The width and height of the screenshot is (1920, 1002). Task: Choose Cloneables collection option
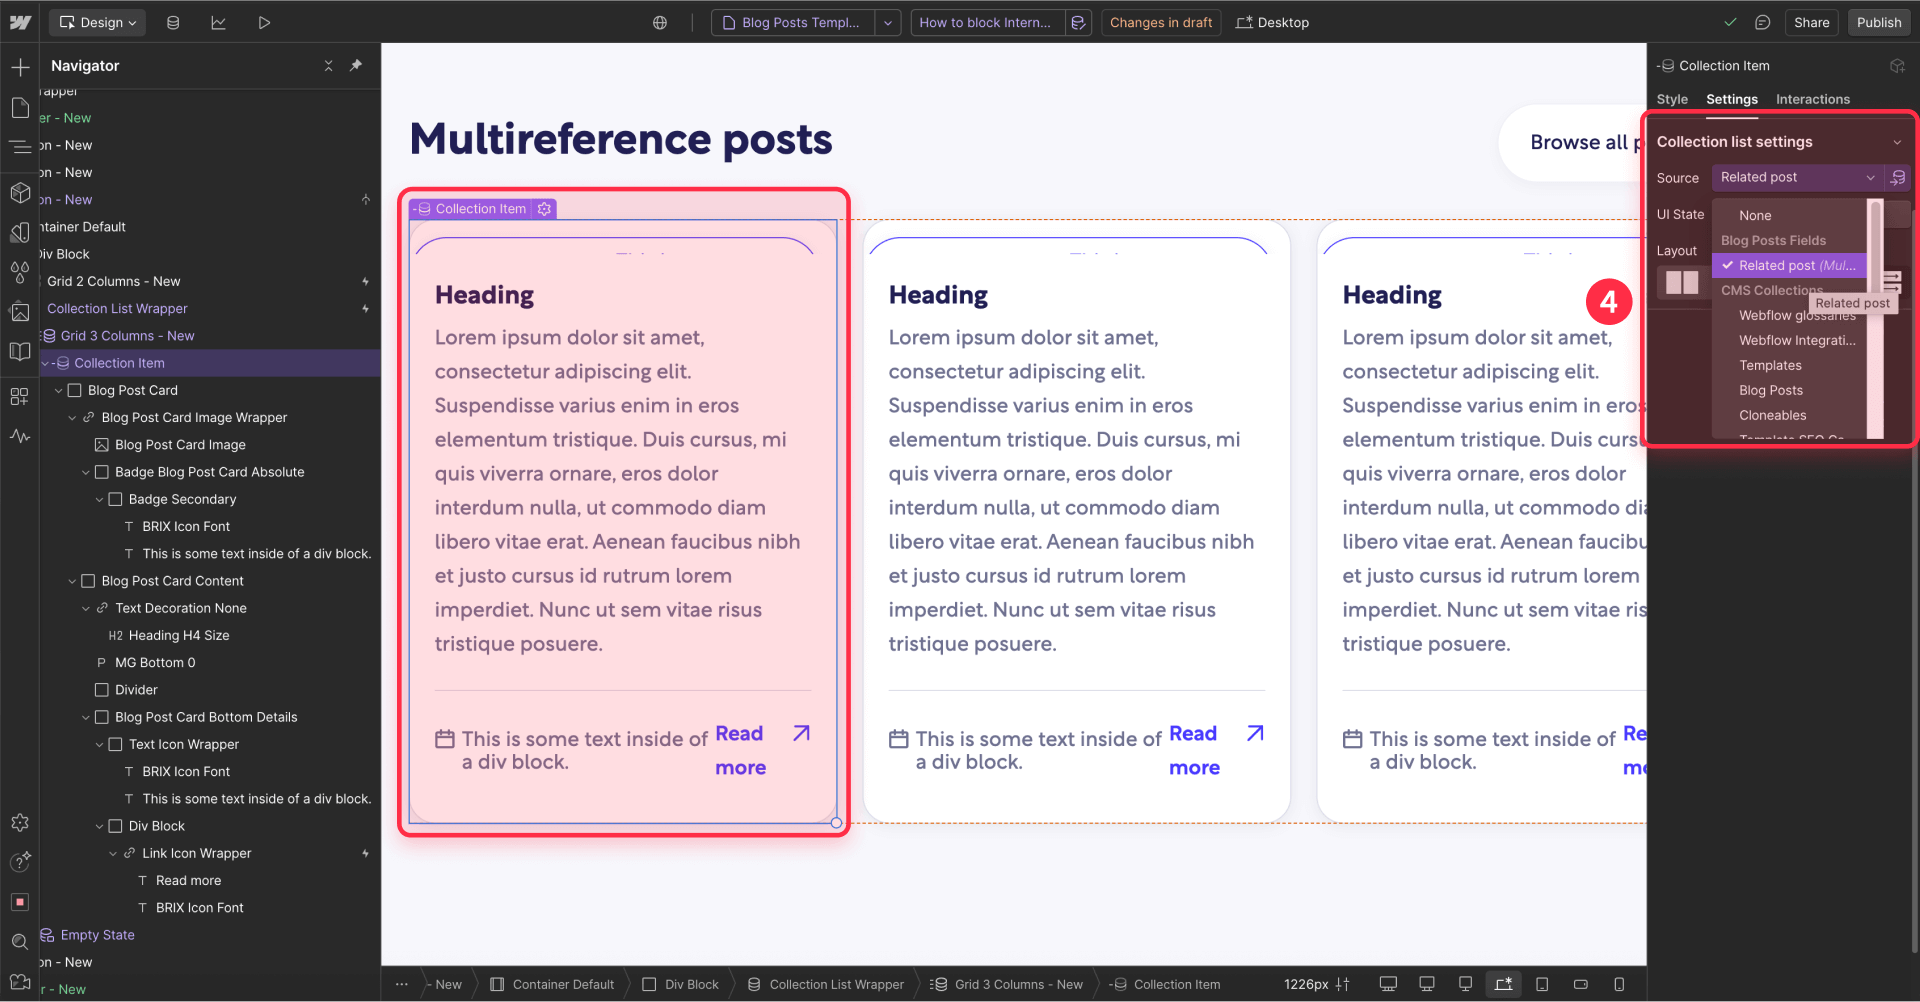(x=1789, y=415)
